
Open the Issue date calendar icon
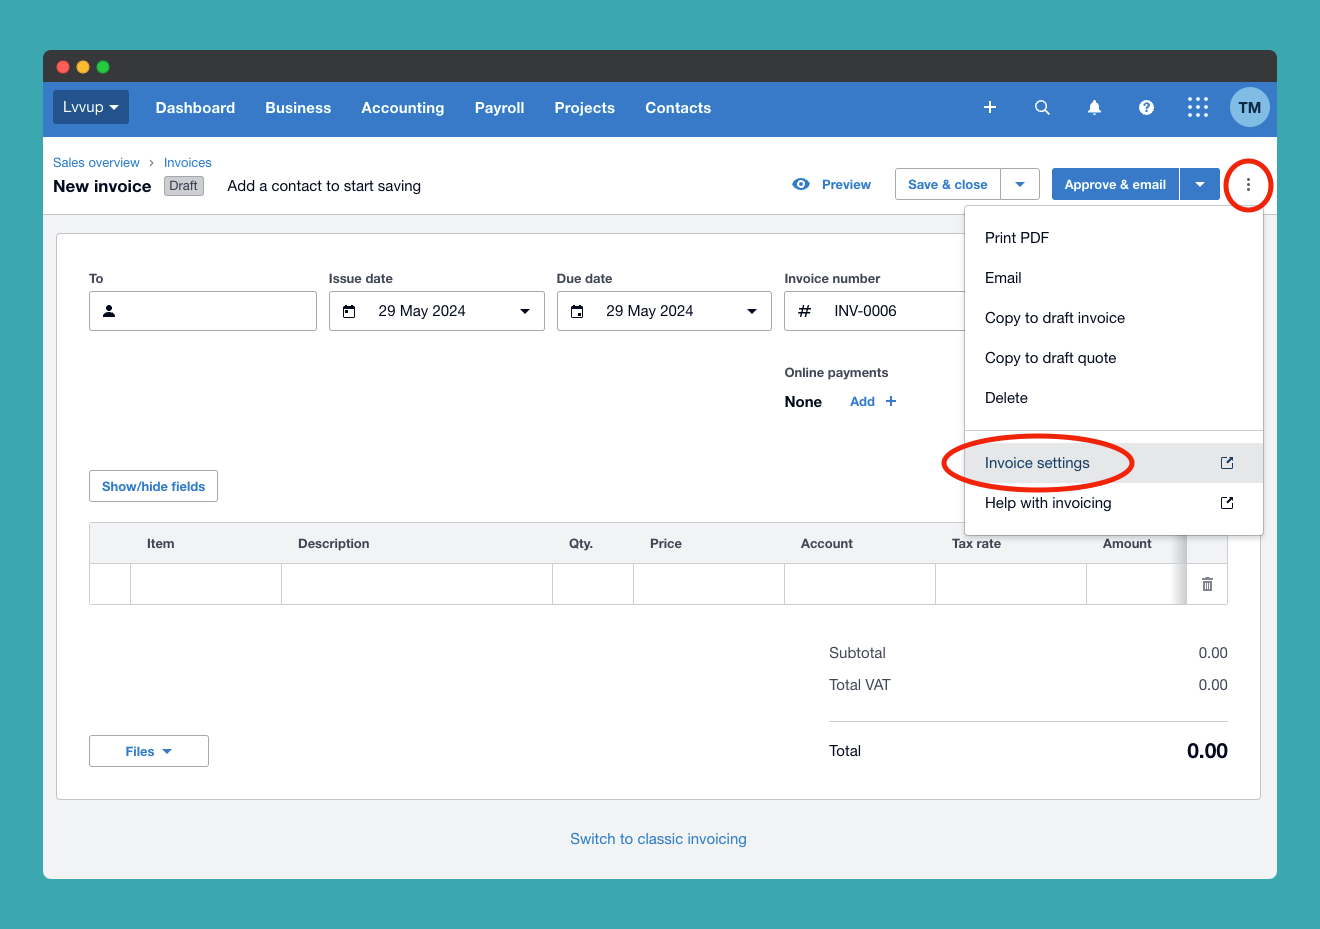[x=349, y=311]
